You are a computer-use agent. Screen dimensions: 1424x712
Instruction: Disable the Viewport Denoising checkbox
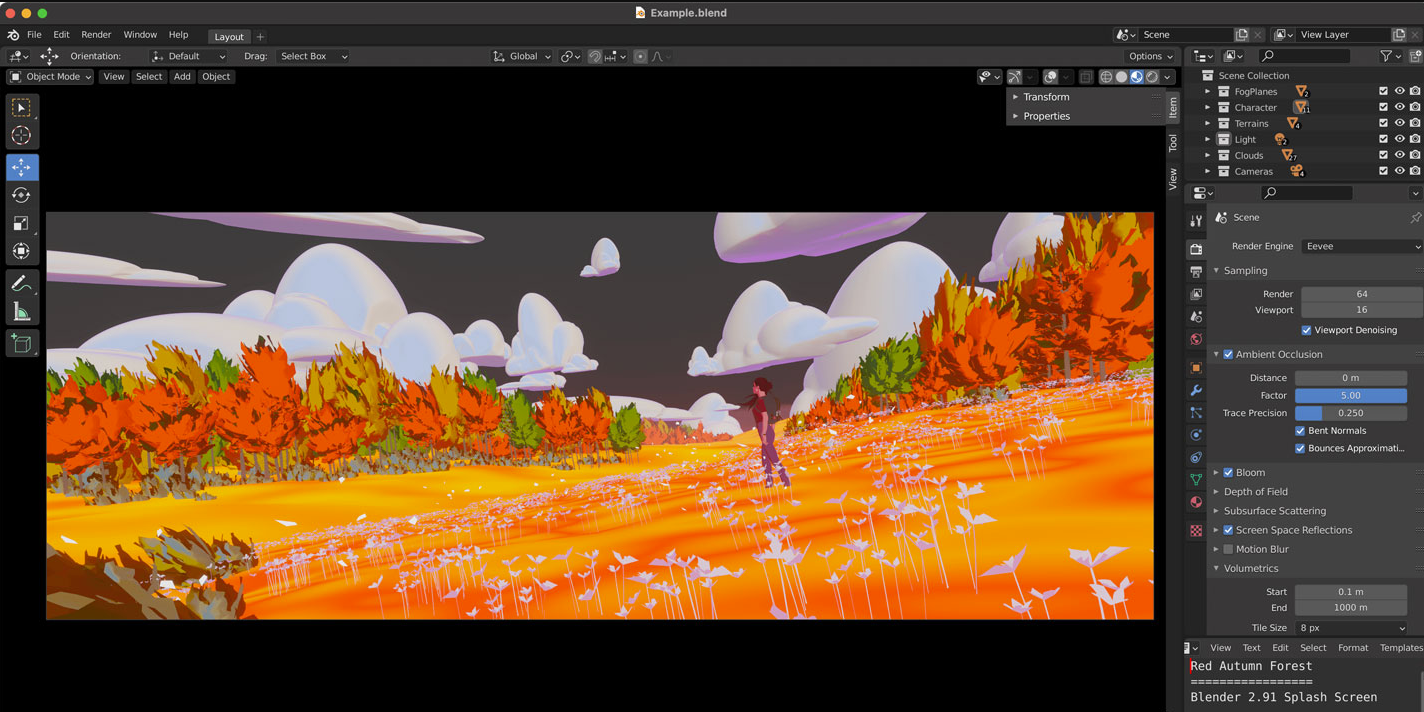tap(1306, 330)
